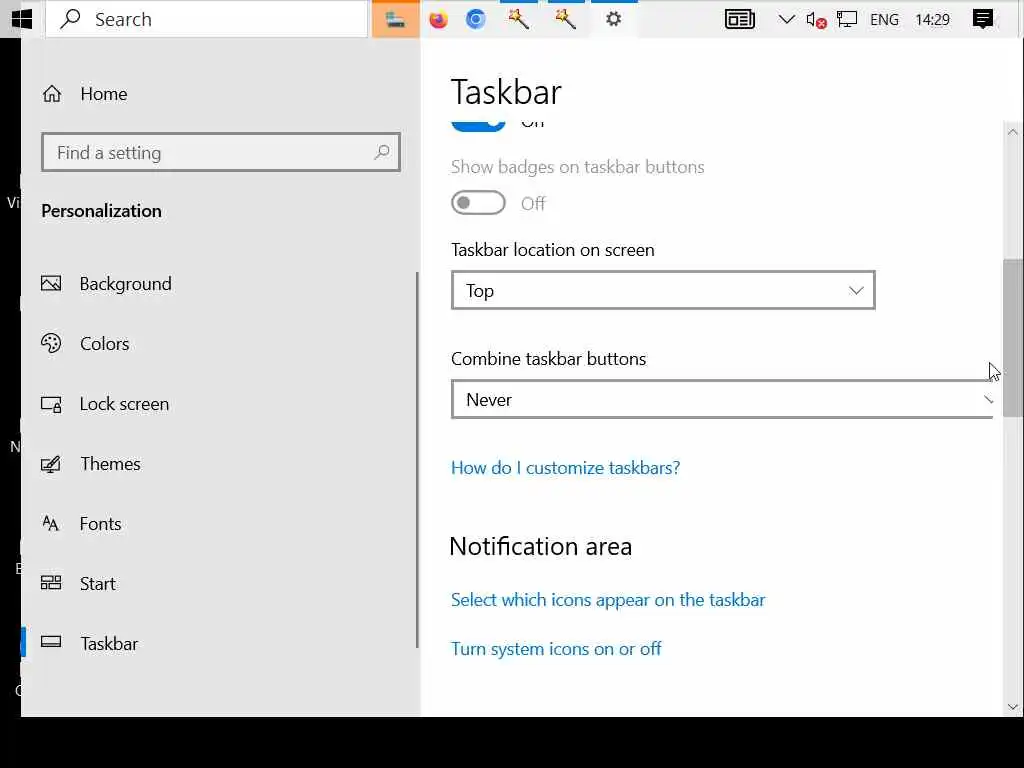Open Lock screen settings page
This screenshot has width=1024, height=768.
124,404
